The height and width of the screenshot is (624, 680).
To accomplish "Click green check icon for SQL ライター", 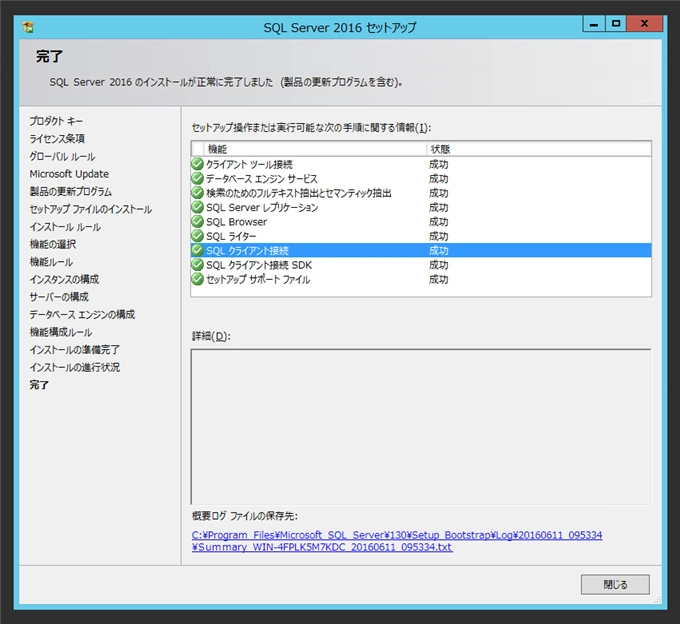I will click(197, 236).
